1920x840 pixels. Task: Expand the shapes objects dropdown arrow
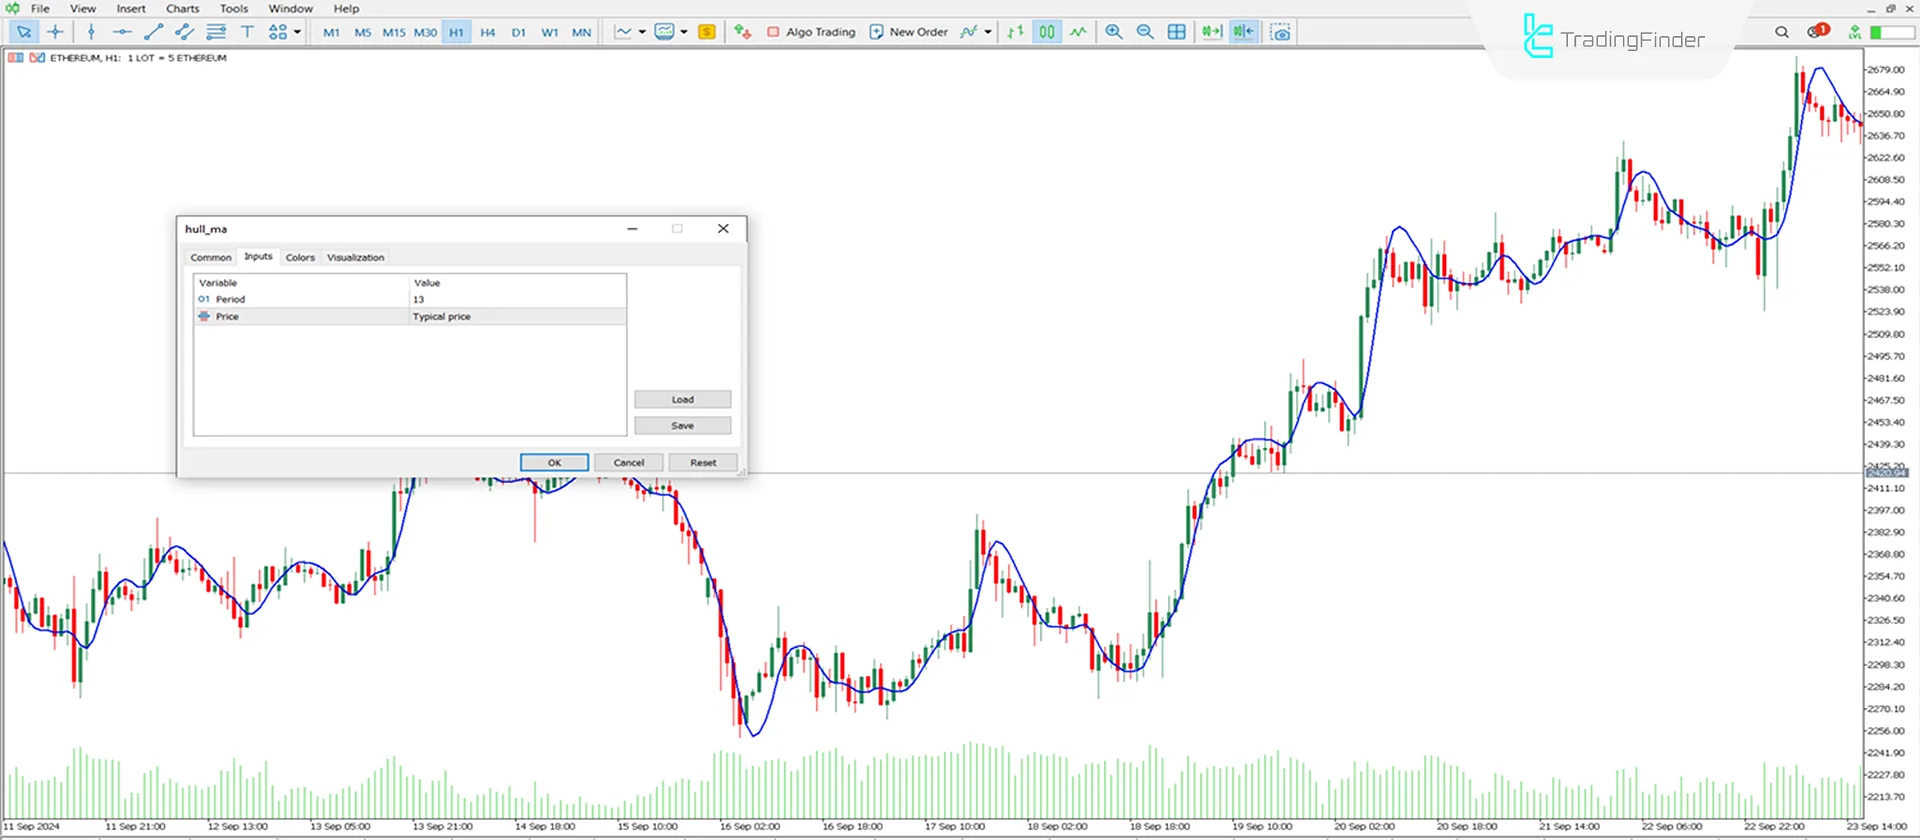pos(297,32)
